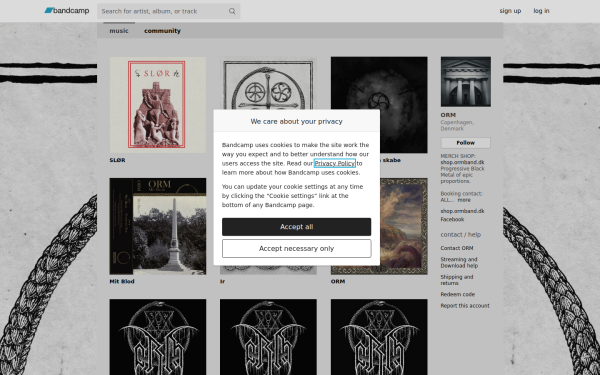This screenshot has height=375, width=600.
Task: Click Redeem code
Action: pos(458,294)
